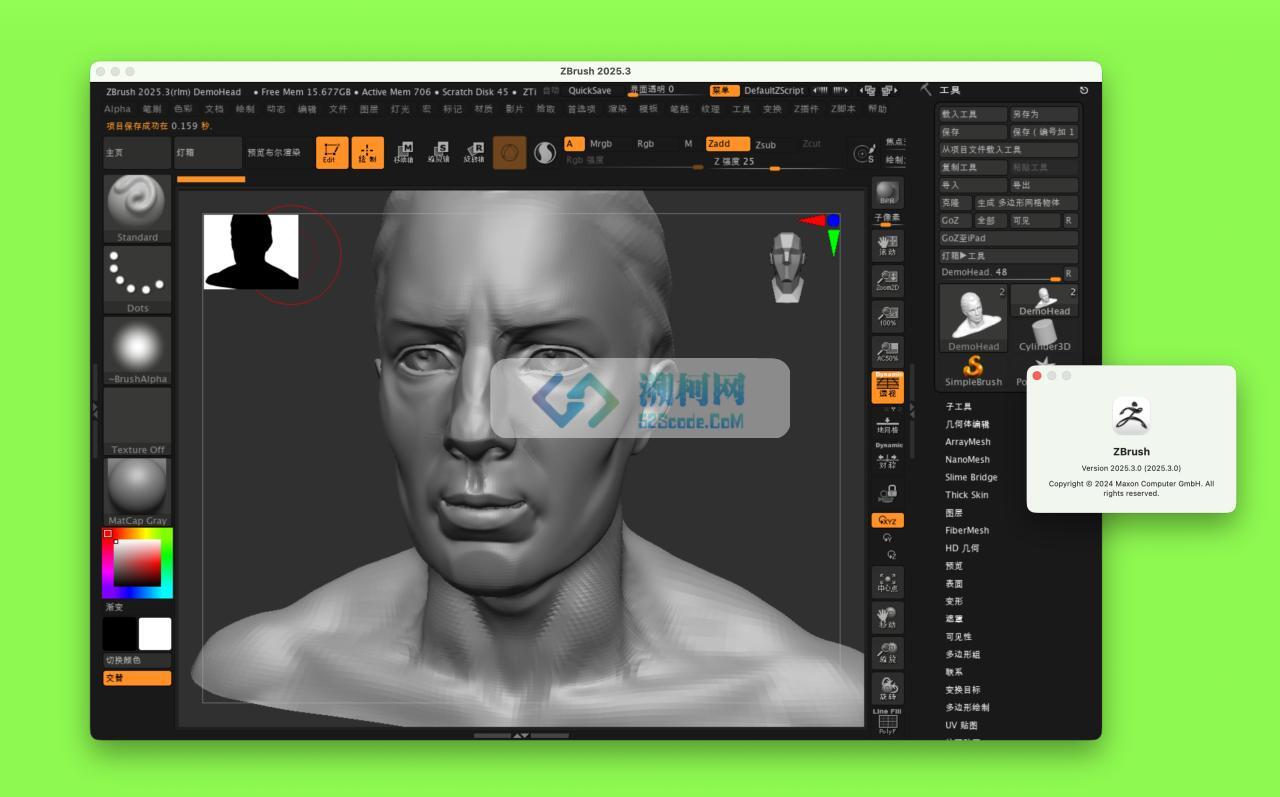This screenshot has height=797, width=1280.
Task: Expand the NanoMesh section
Action: coord(968,460)
